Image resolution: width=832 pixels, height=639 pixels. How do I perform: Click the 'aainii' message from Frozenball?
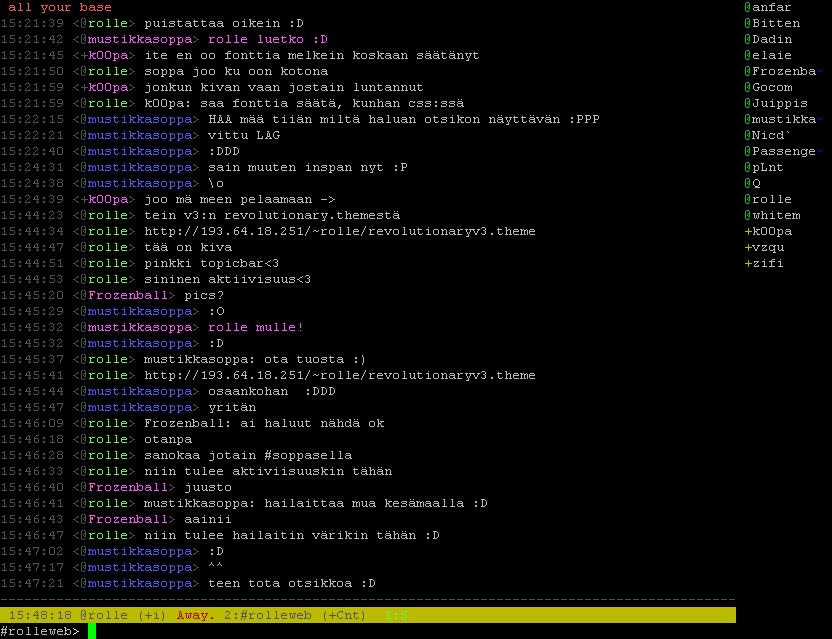[207, 519]
